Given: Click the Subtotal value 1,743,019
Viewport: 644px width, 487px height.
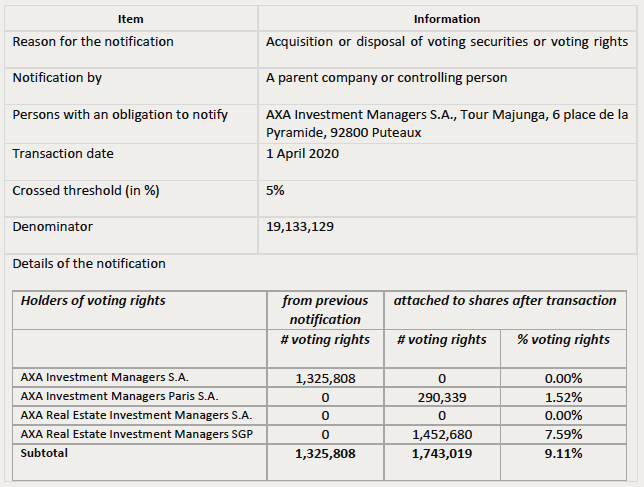Looking at the screenshot, I should pyautogui.click(x=442, y=454).
